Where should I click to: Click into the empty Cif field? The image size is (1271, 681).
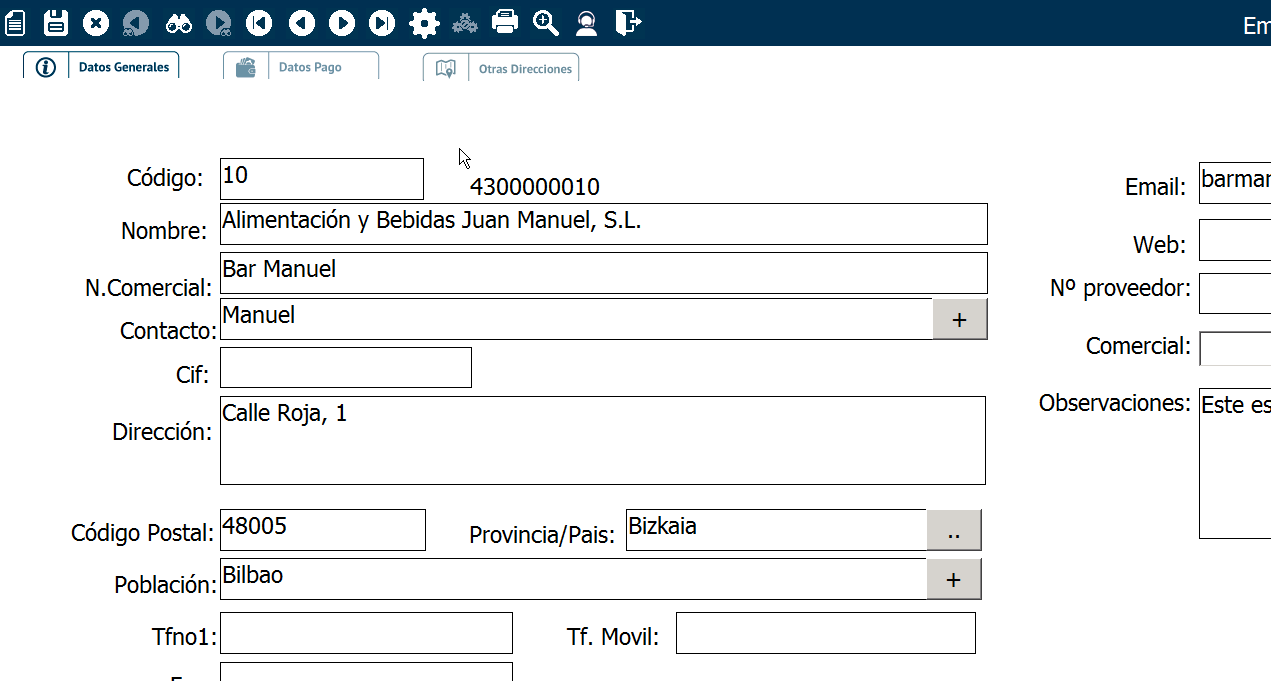pos(345,368)
